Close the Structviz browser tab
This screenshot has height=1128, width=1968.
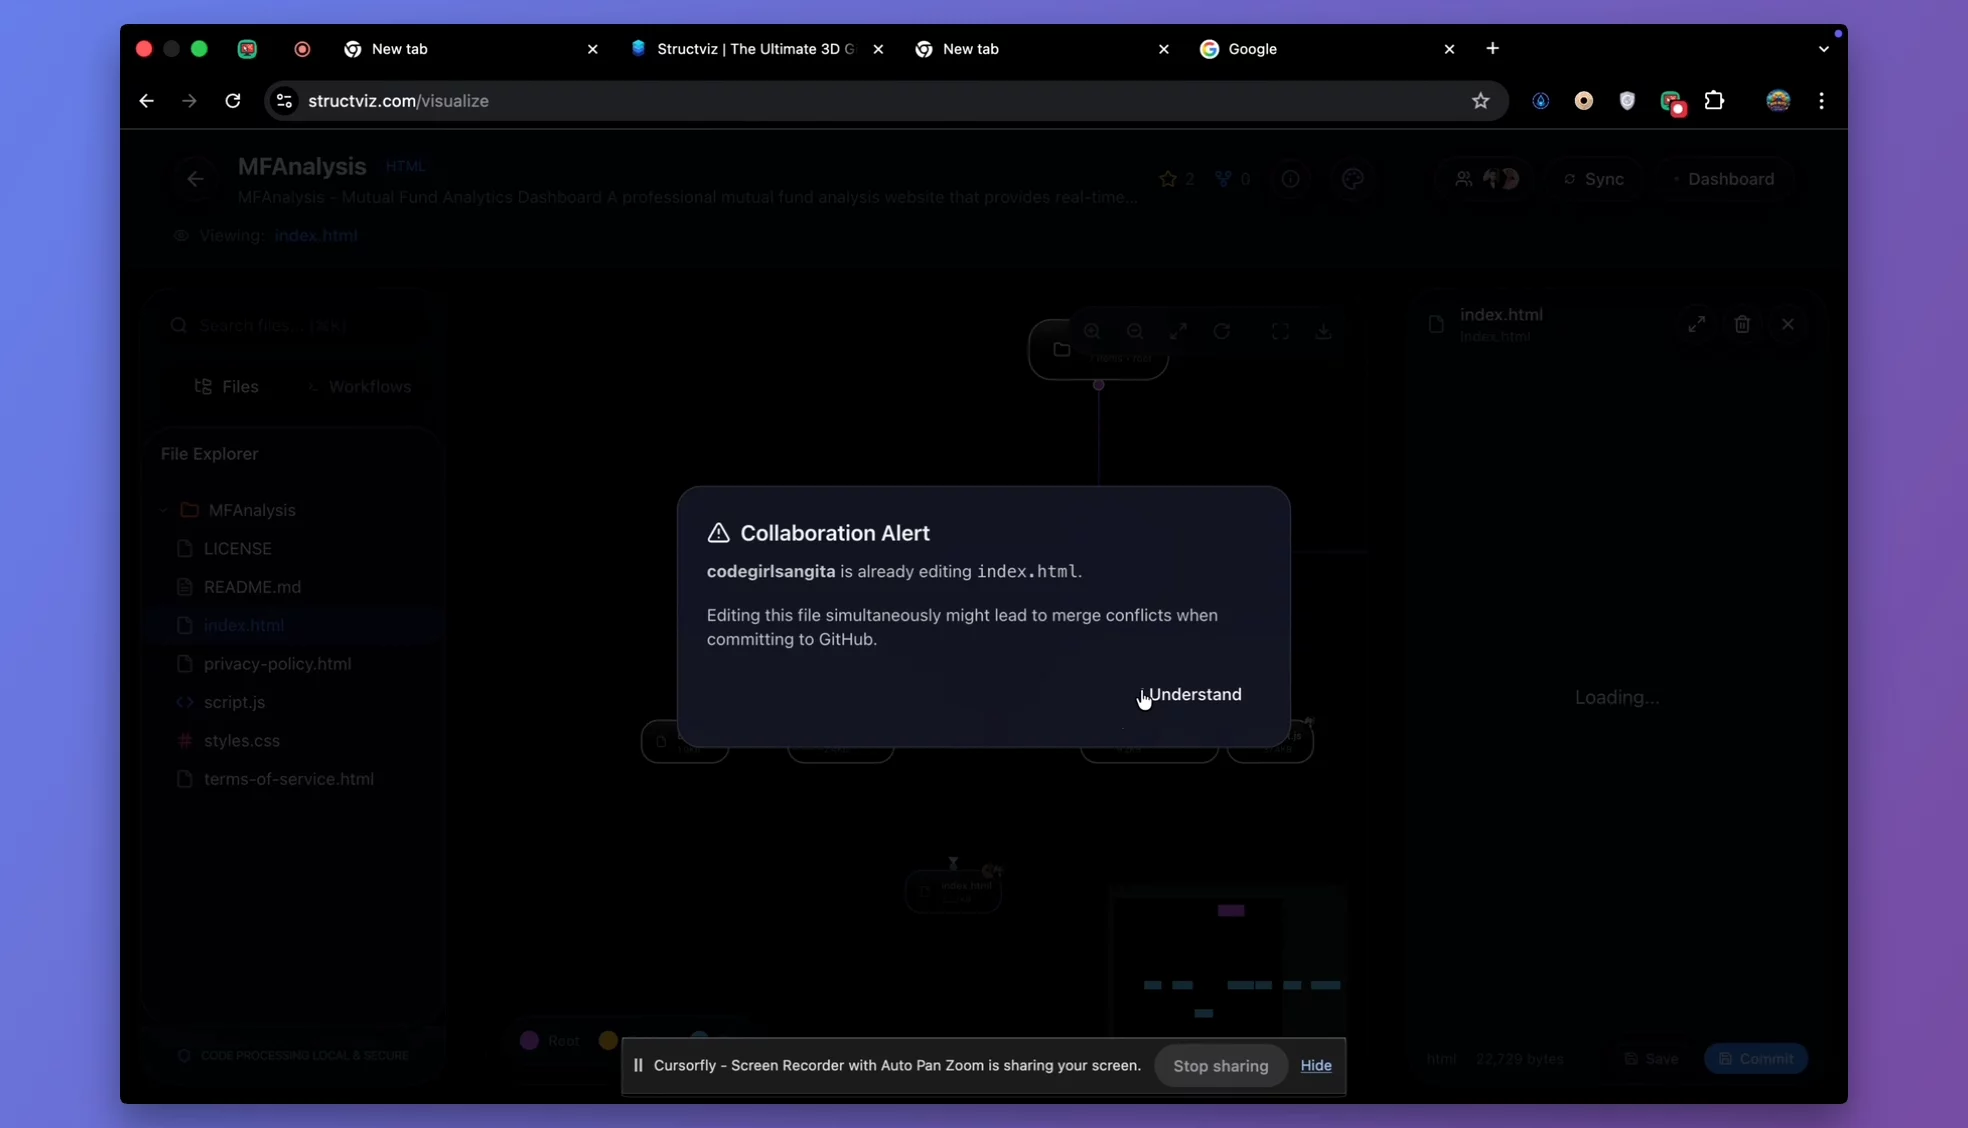tap(878, 49)
